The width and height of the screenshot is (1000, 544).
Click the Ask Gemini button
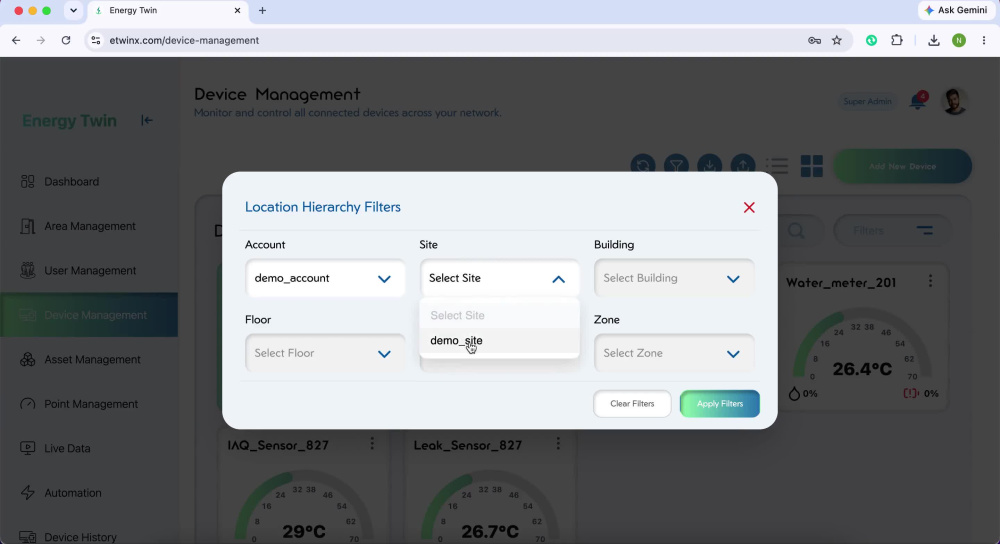pyautogui.click(x=956, y=10)
